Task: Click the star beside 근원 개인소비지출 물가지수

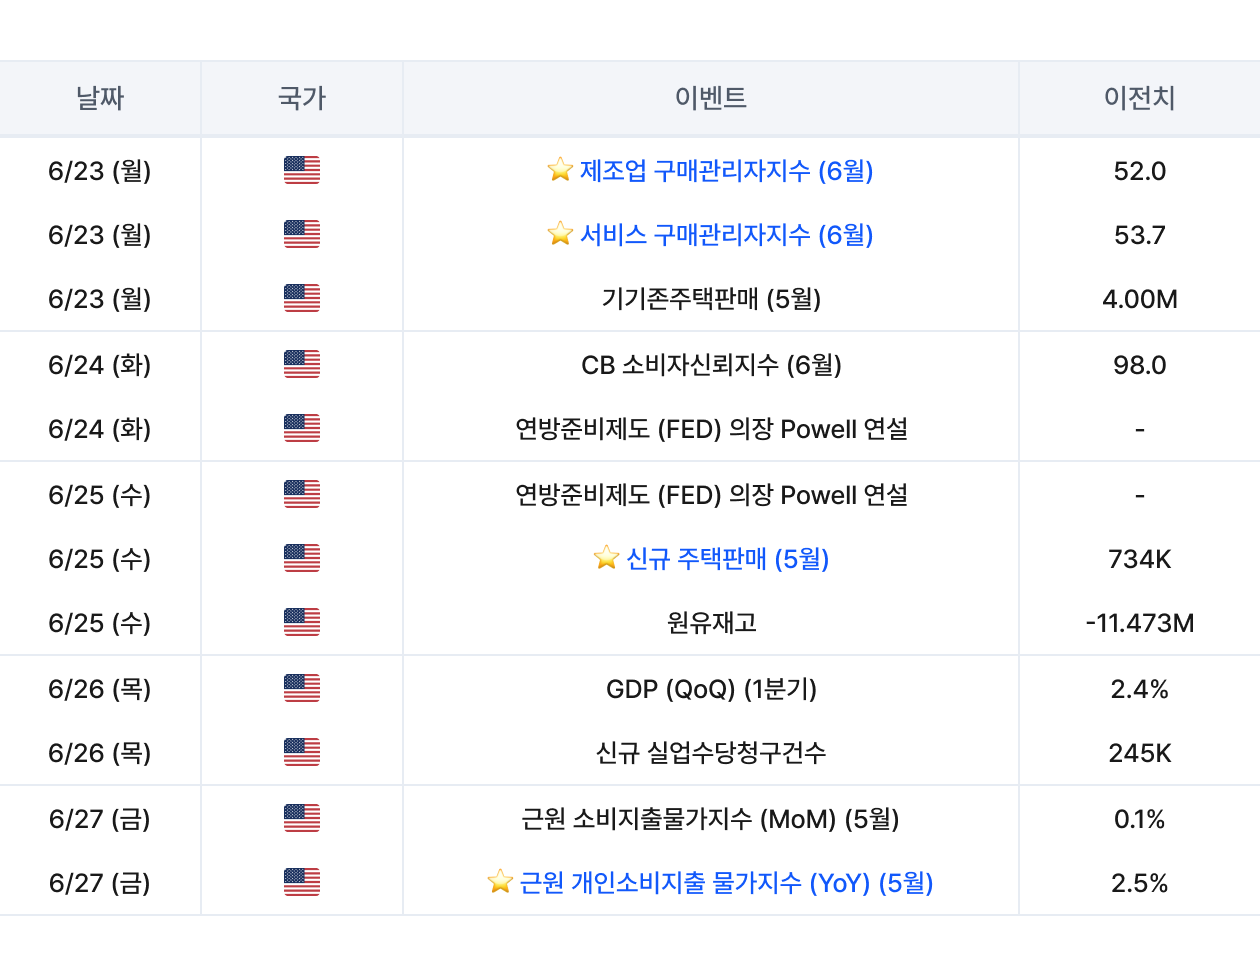Action: click(x=500, y=882)
